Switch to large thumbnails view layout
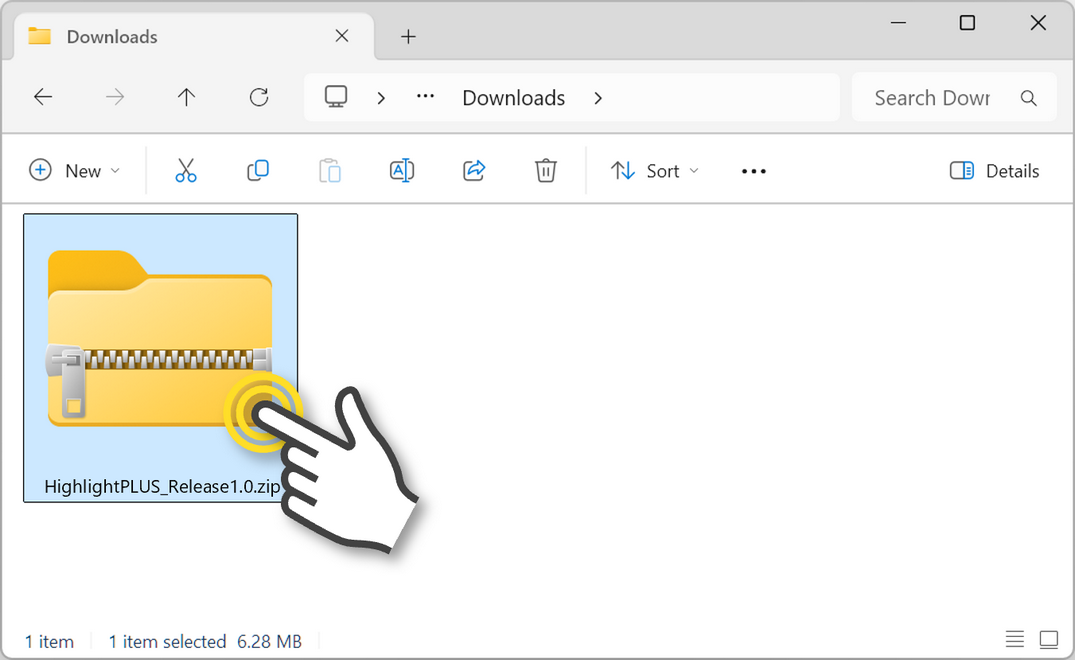This screenshot has width=1075, height=660. [x=1048, y=639]
